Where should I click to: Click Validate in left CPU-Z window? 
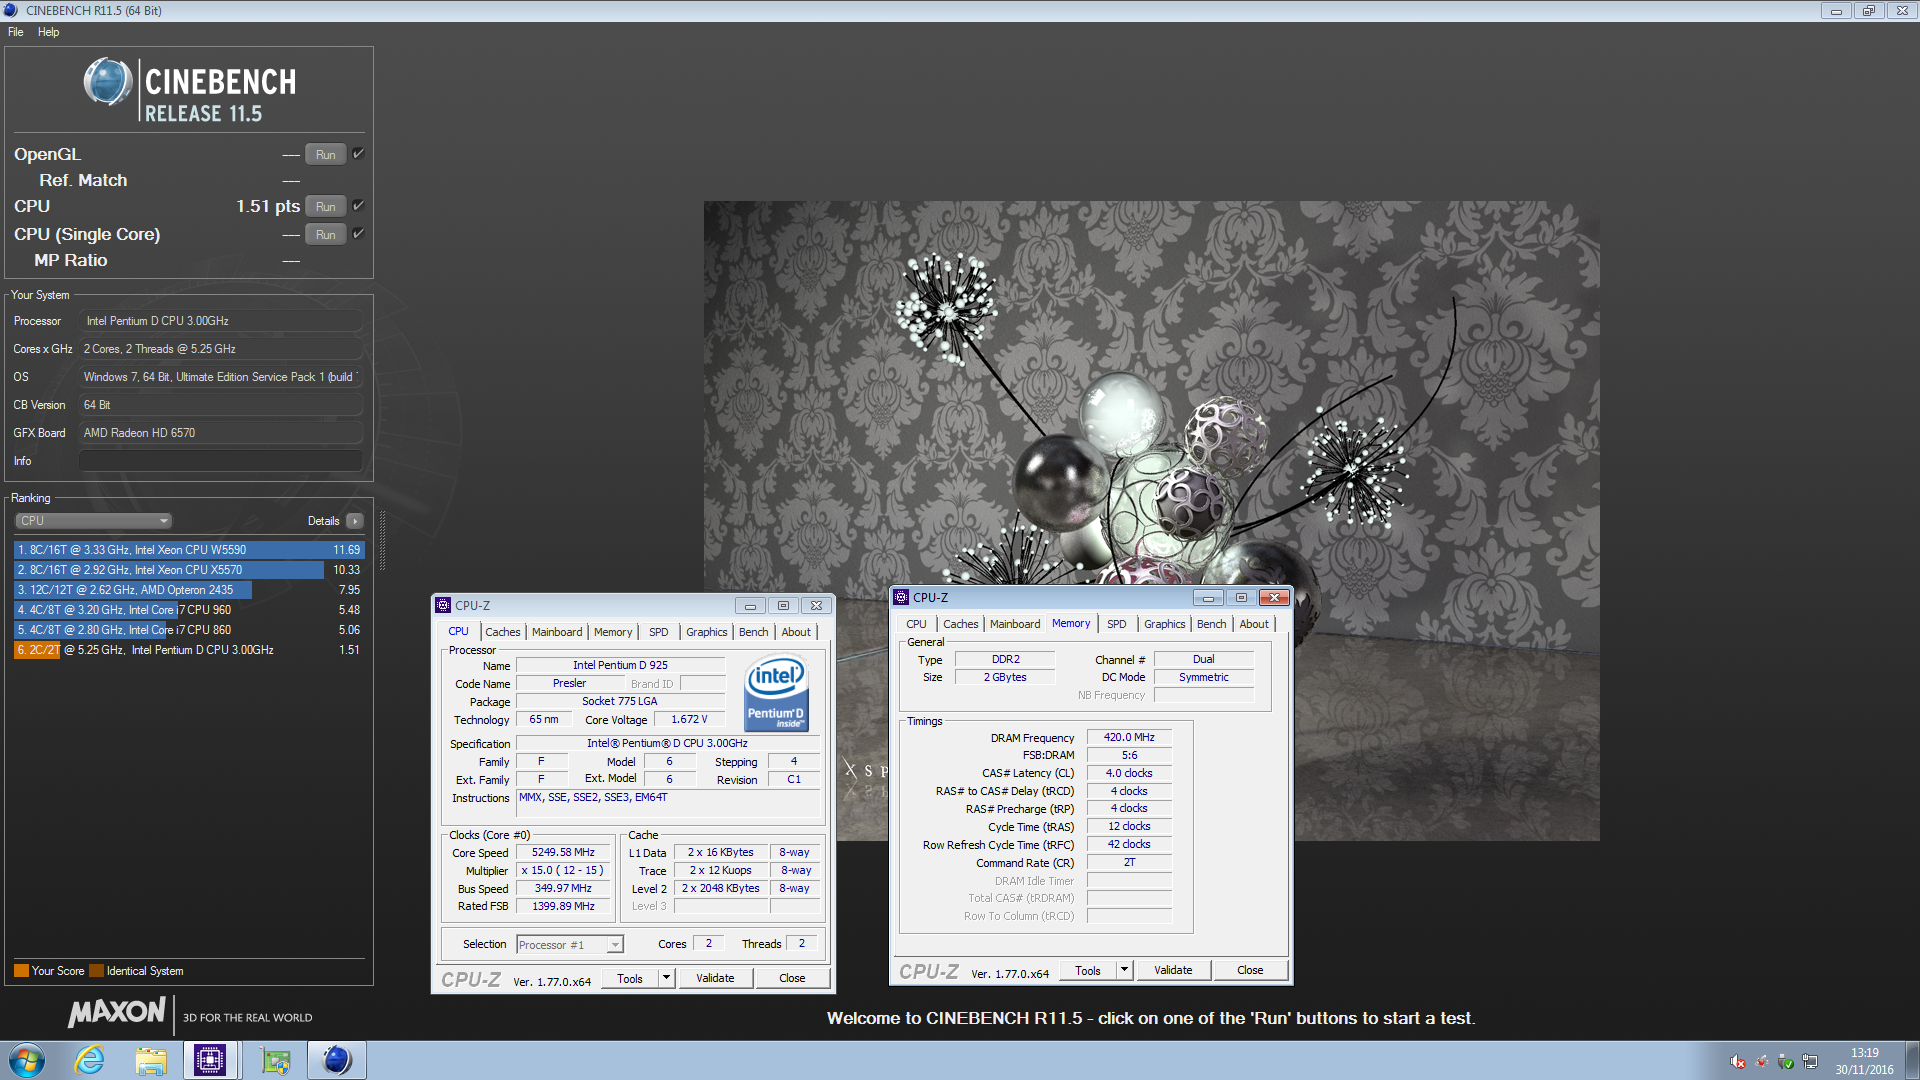715,979
